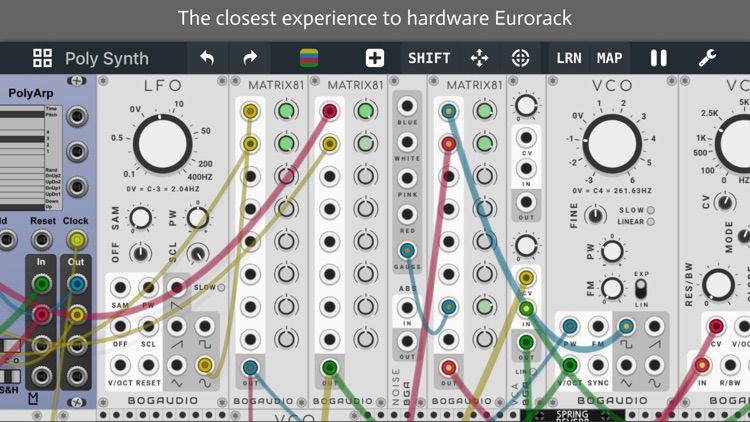Image resolution: width=750 pixels, height=422 pixels.
Task: Toggle the VCO LINEAR mode button
Action: pos(651,222)
